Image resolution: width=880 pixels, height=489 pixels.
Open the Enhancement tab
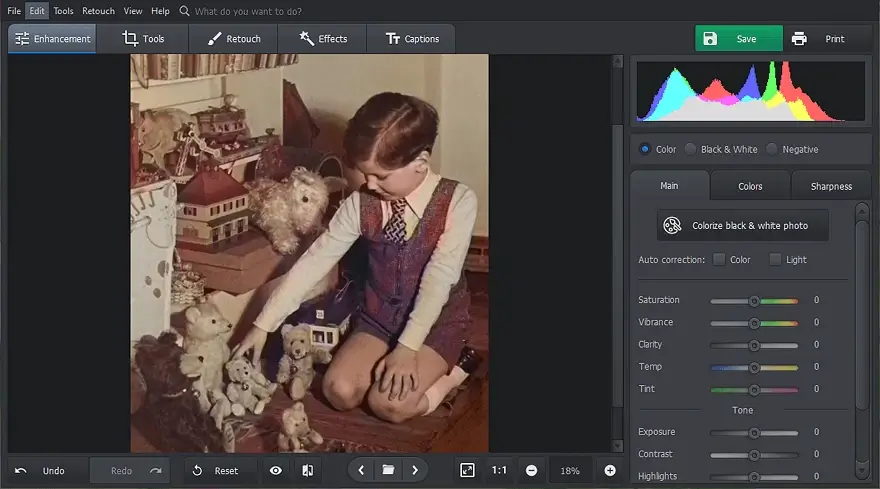52,39
